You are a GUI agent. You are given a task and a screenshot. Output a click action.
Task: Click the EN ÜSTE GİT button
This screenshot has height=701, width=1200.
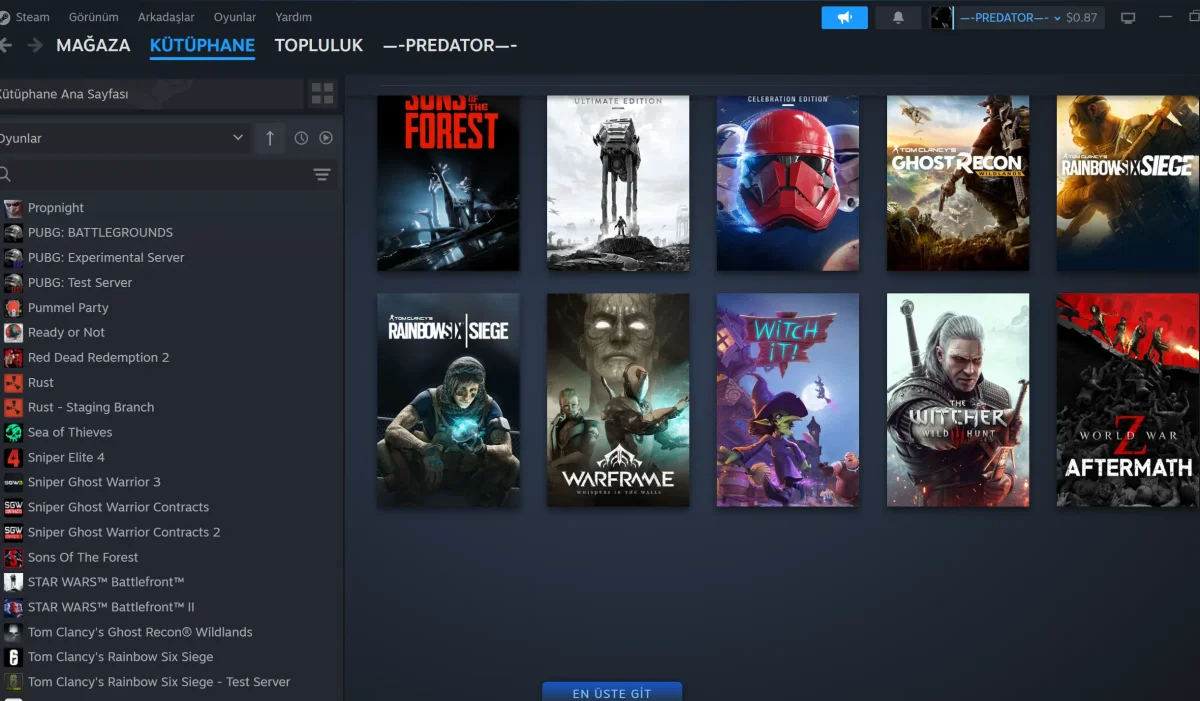611,692
